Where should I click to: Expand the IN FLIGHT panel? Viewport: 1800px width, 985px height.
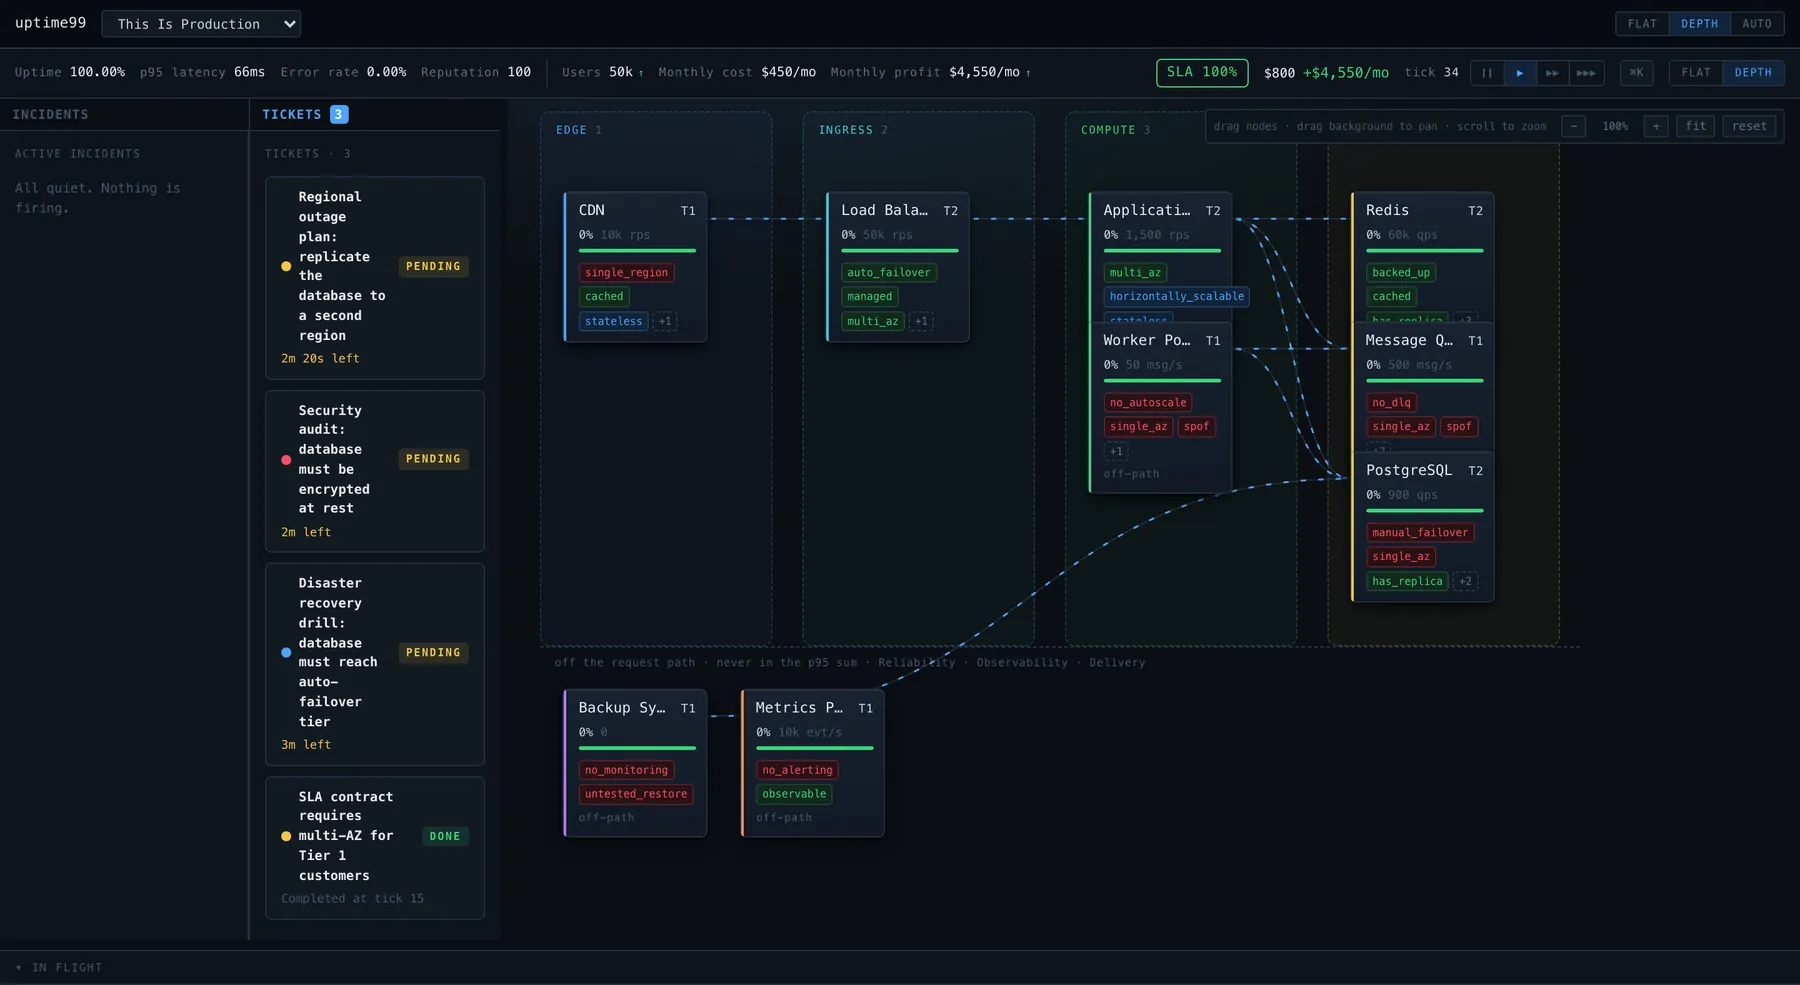click(60, 967)
